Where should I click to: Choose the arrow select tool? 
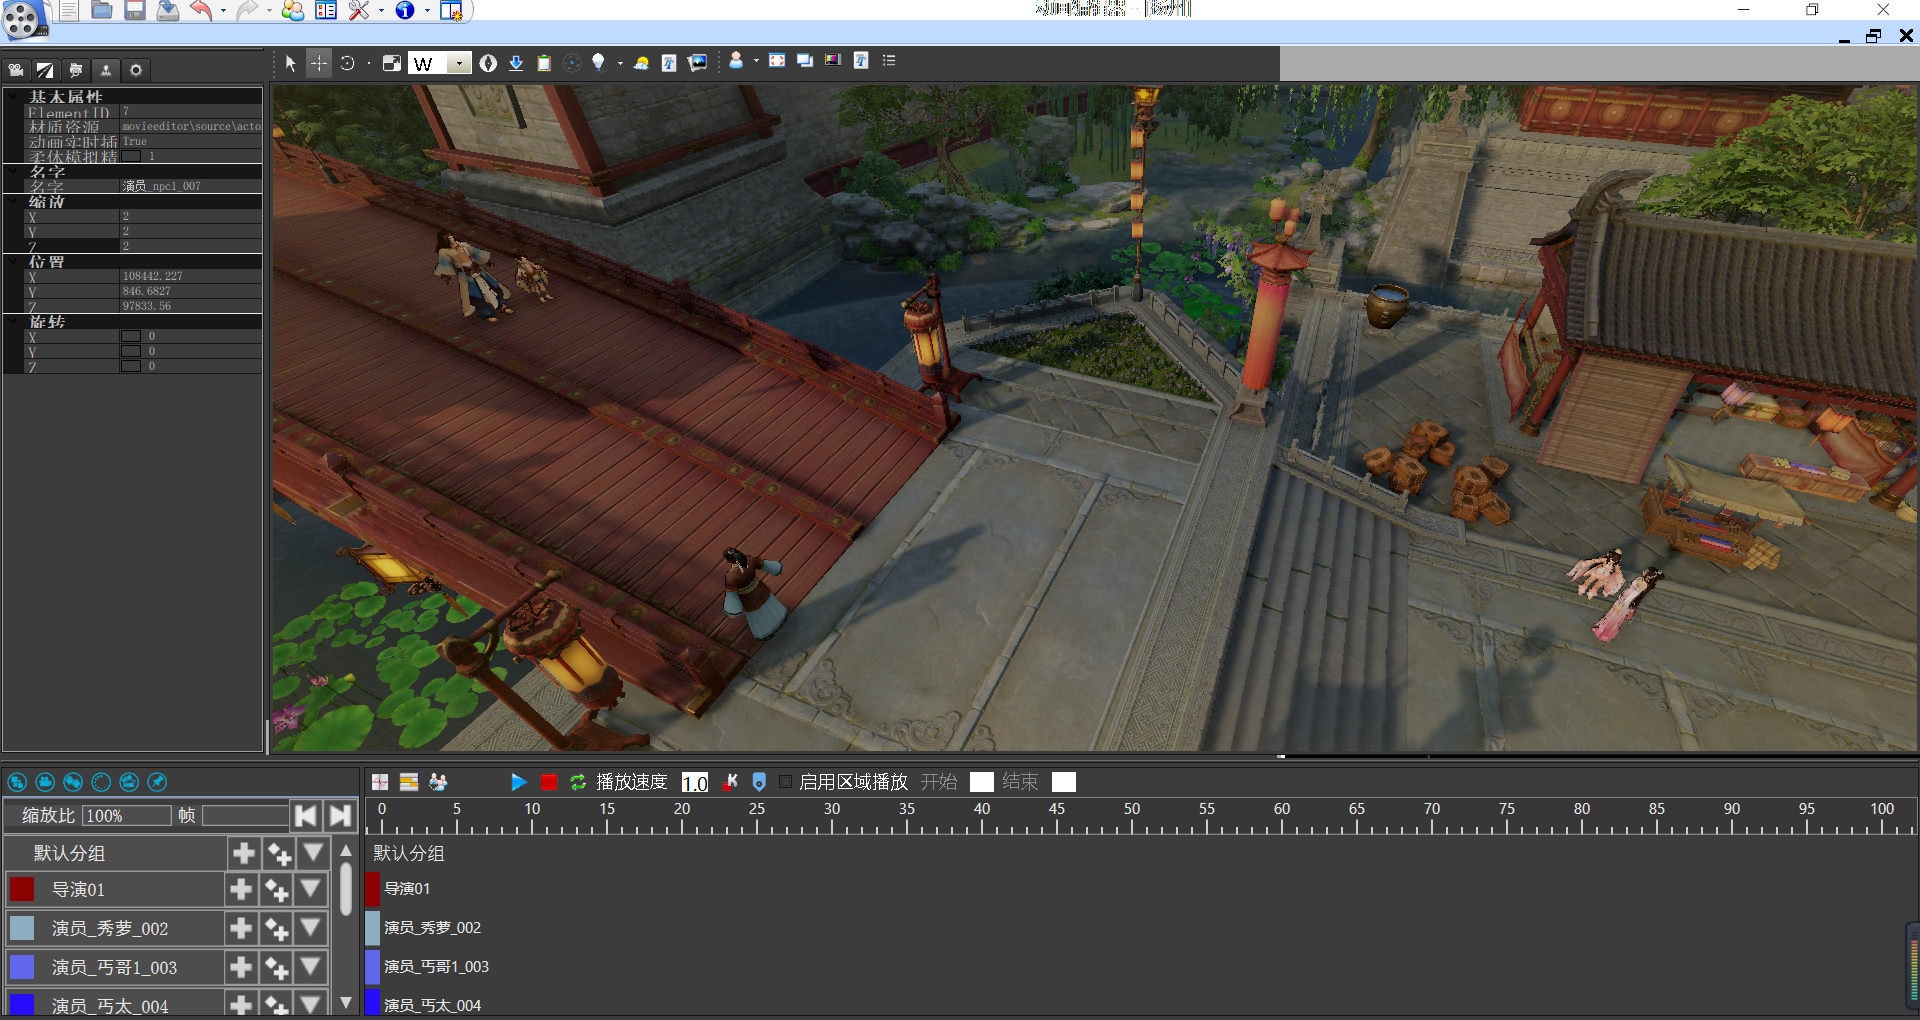click(291, 63)
